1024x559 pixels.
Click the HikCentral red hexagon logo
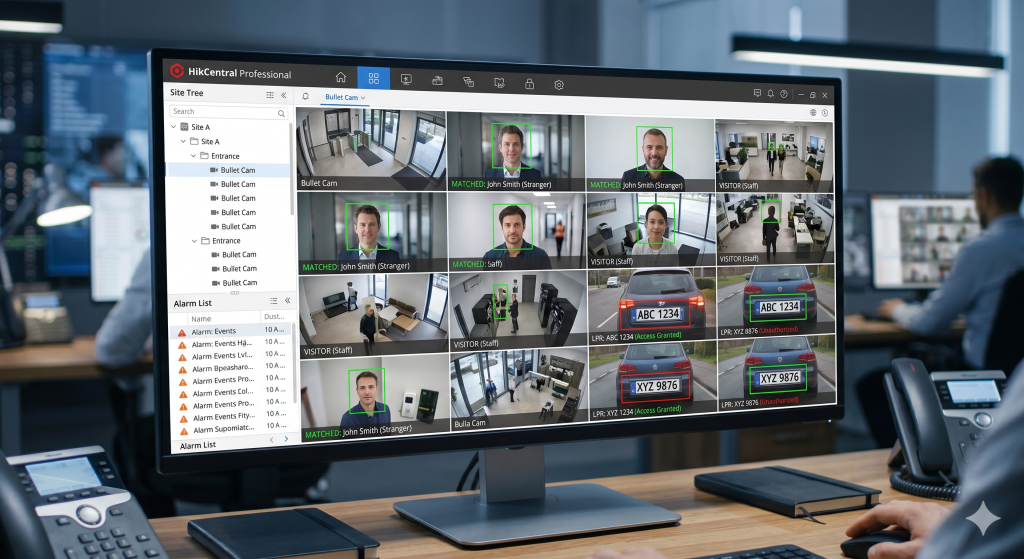click(x=176, y=70)
